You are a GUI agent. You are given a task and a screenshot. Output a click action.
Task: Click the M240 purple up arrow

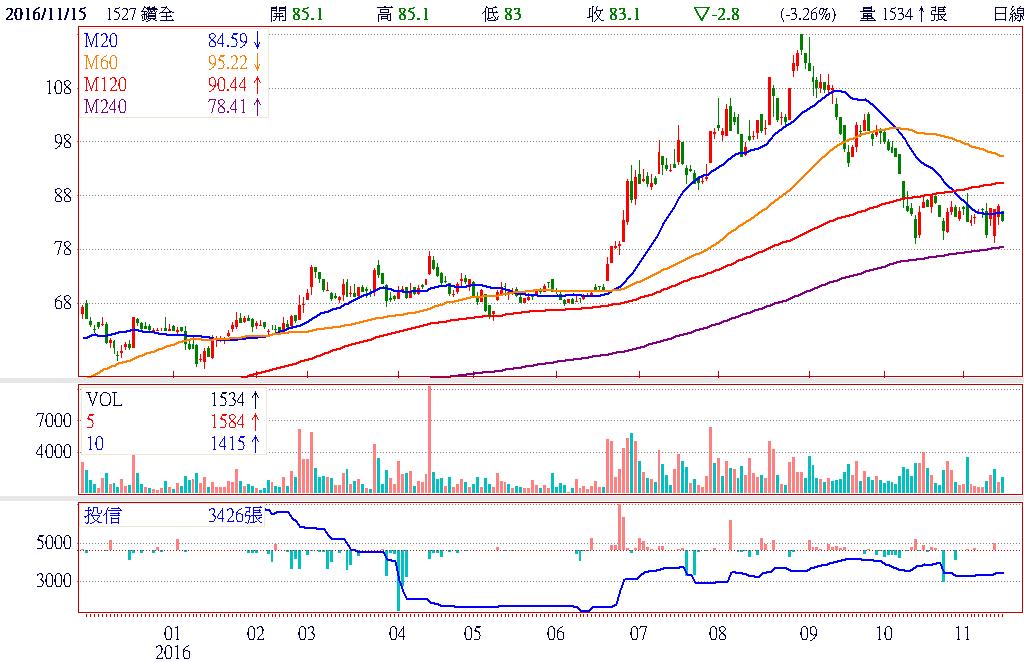coord(258,104)
